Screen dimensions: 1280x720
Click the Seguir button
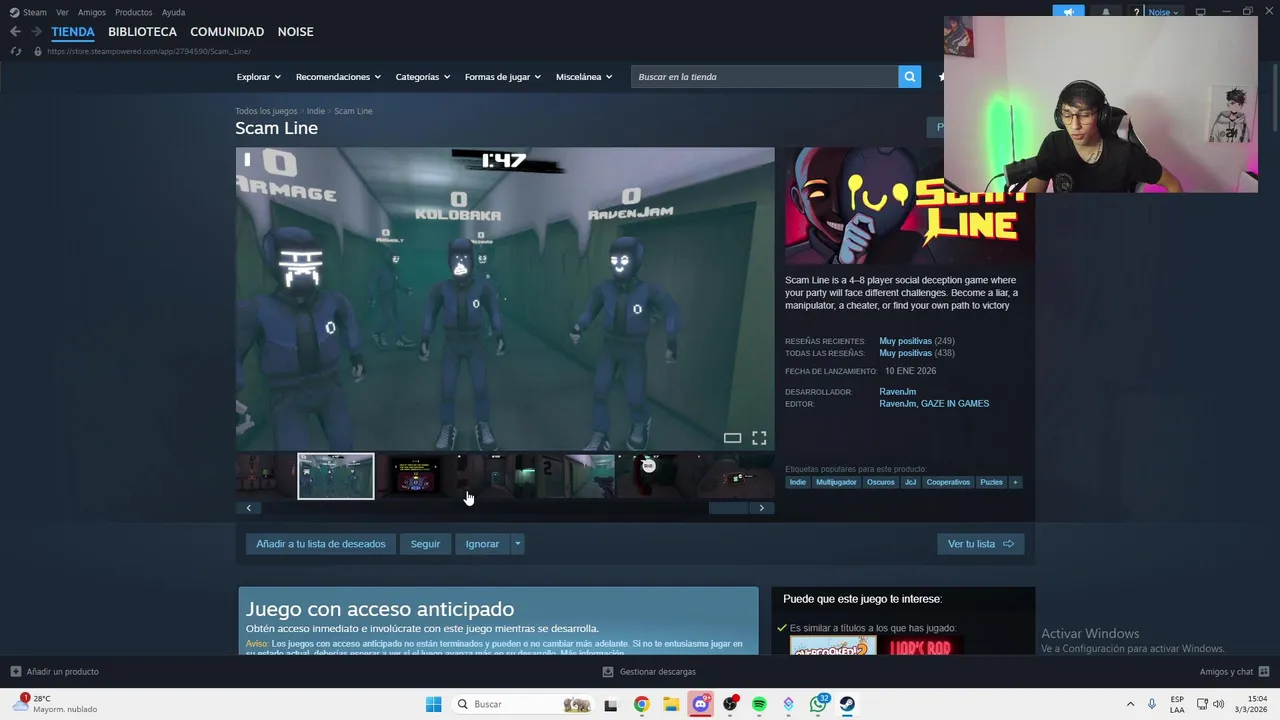pyautogui.click(x=425, y=544)
